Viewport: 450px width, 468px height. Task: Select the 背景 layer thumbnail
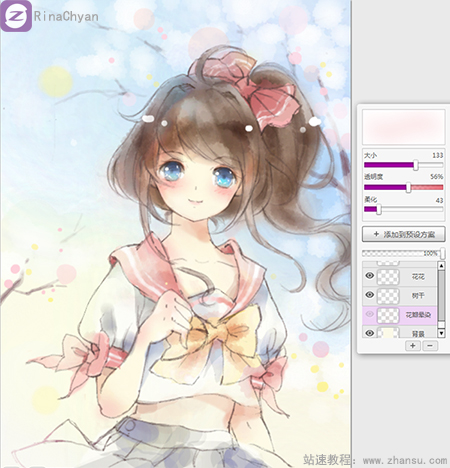[388, 333]
